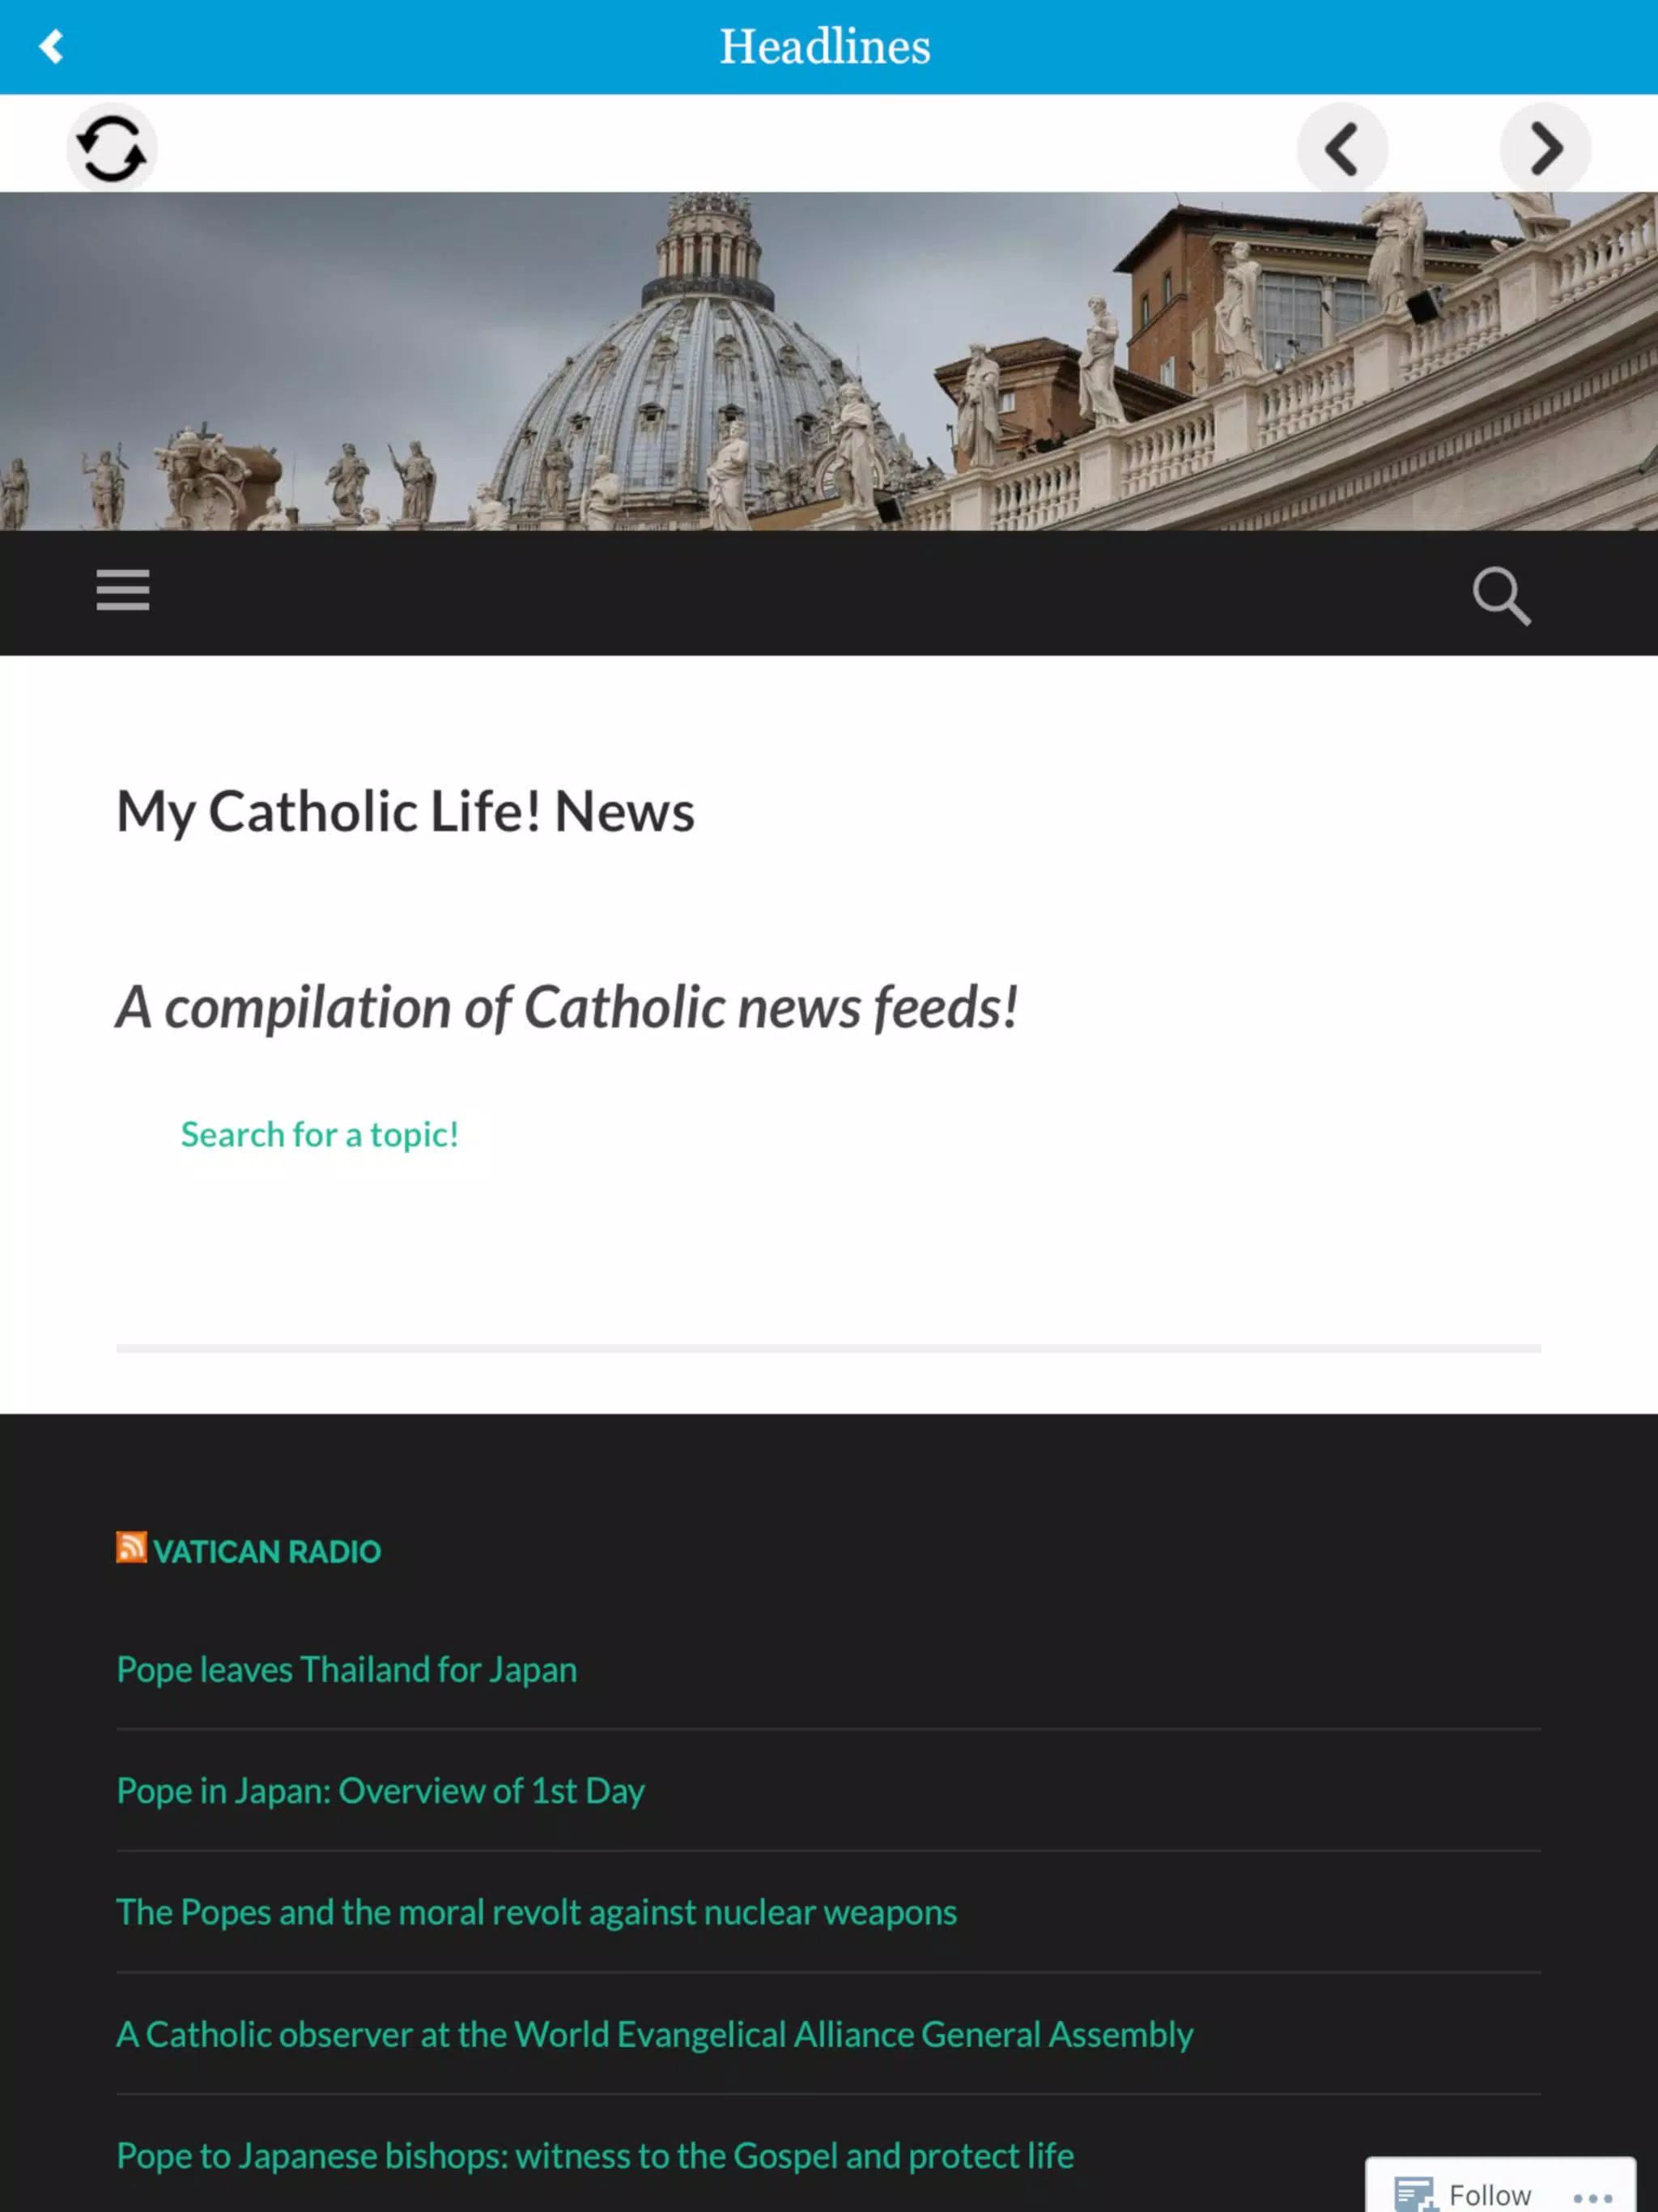This screenshot has width=1658, height=2212.
Task: Open 'Pope leaves Thailand for Japan' article
Action: [346, 1669]
